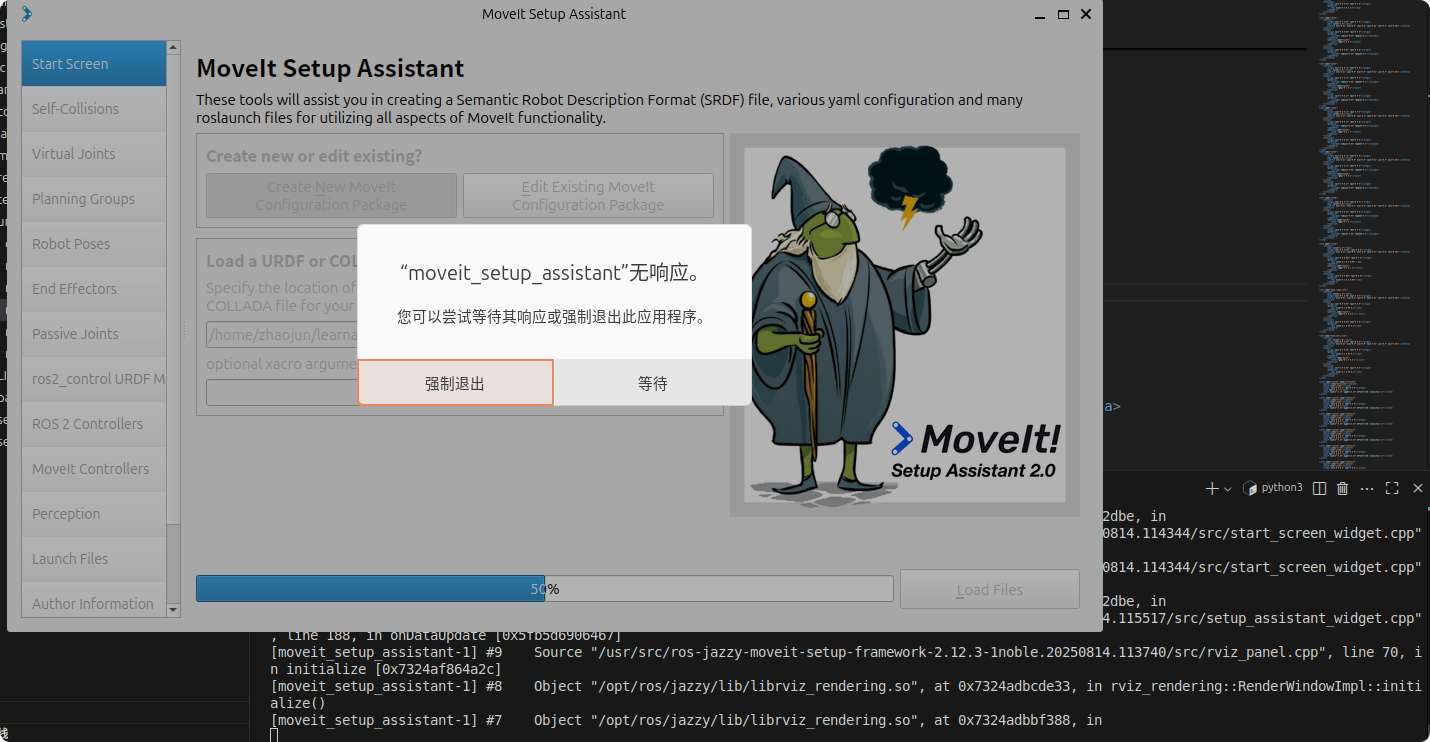Image resolution: width=1430 pixels, height=742 pixels.
Task: Open the Perception tab
Action: click(94, 513)
